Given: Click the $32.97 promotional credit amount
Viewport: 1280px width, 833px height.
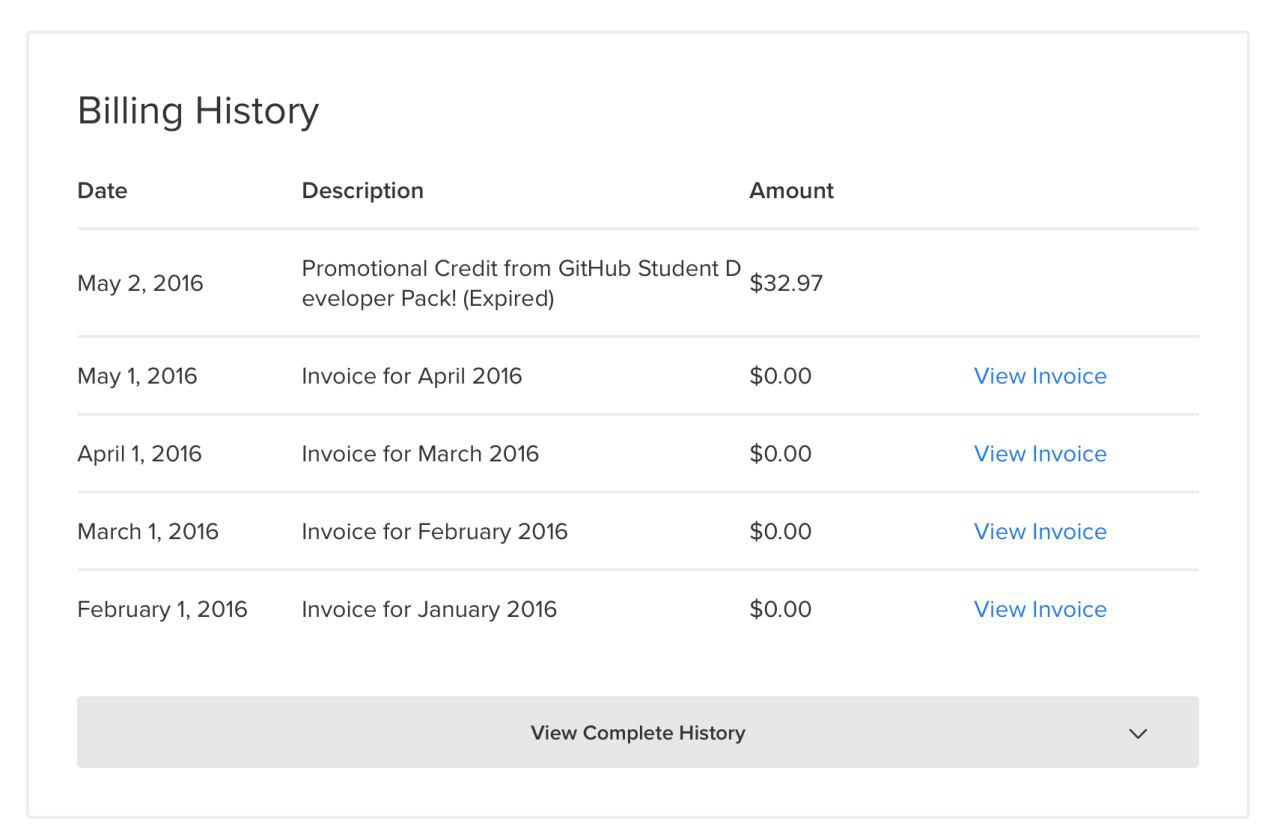Looking at the screenshot, I should click(x=786, y=284).
